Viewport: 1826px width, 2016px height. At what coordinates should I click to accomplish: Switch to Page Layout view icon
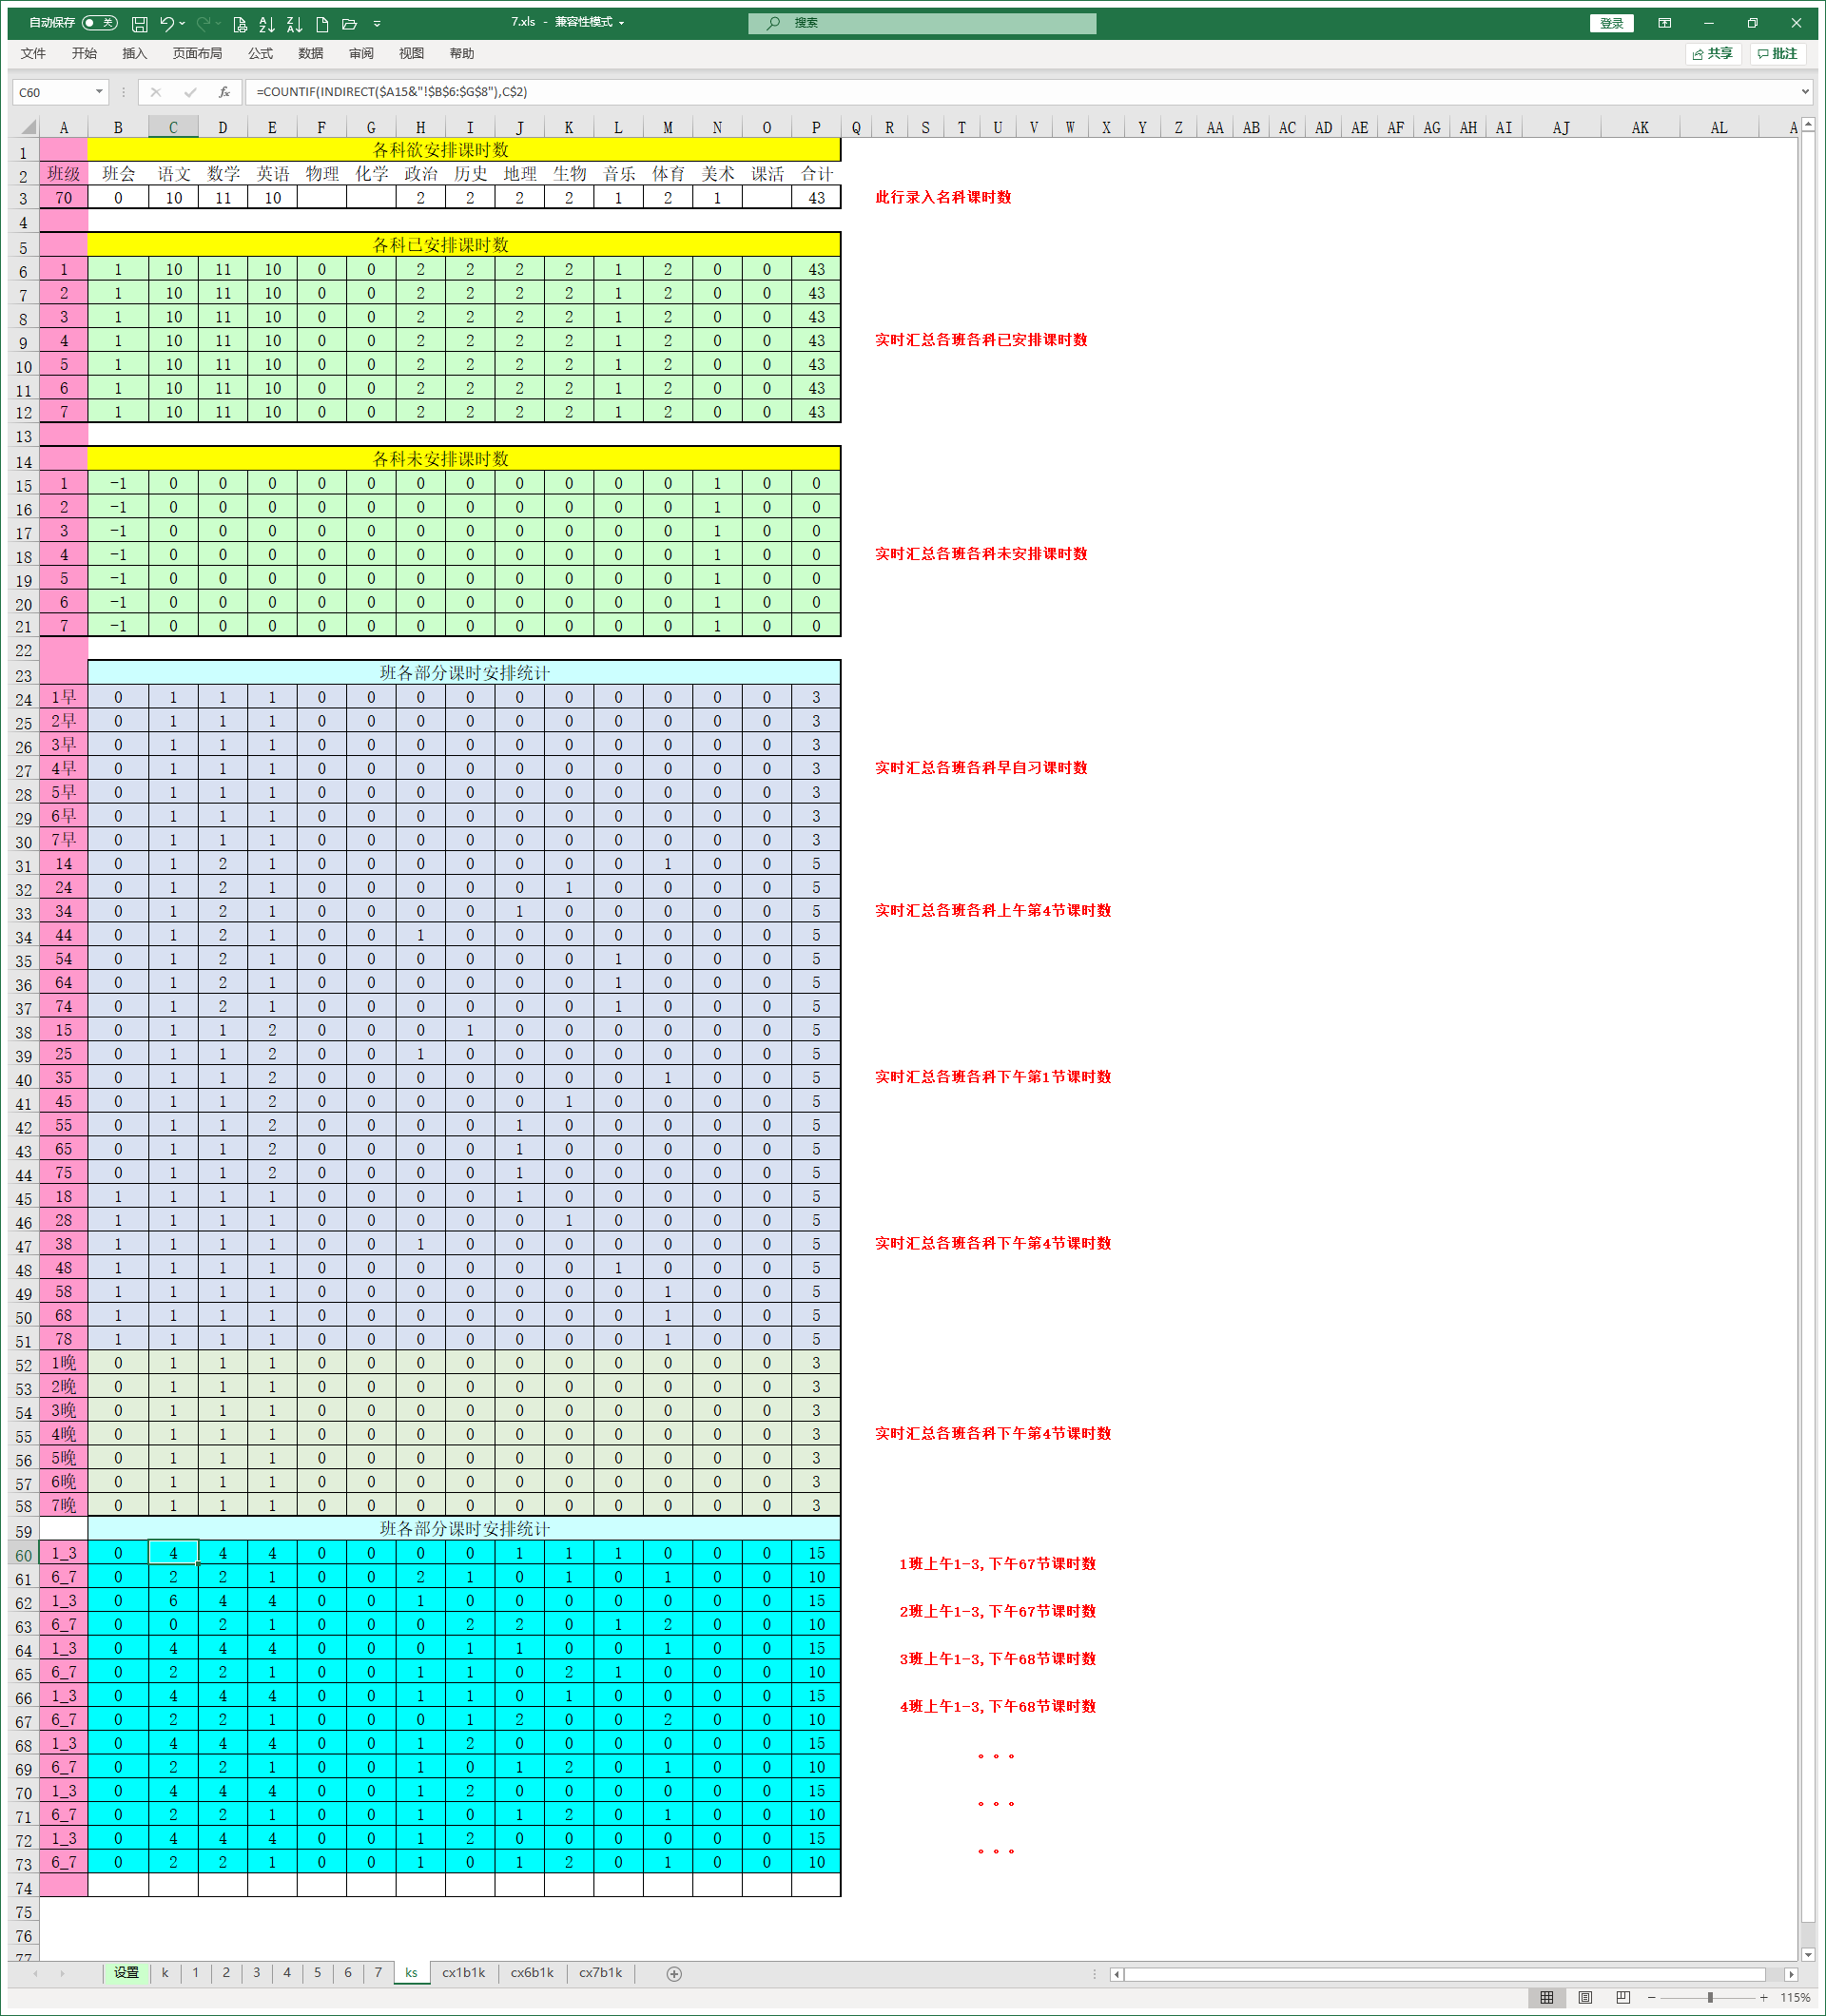pyautogui.click(x=1585, y=1997)
